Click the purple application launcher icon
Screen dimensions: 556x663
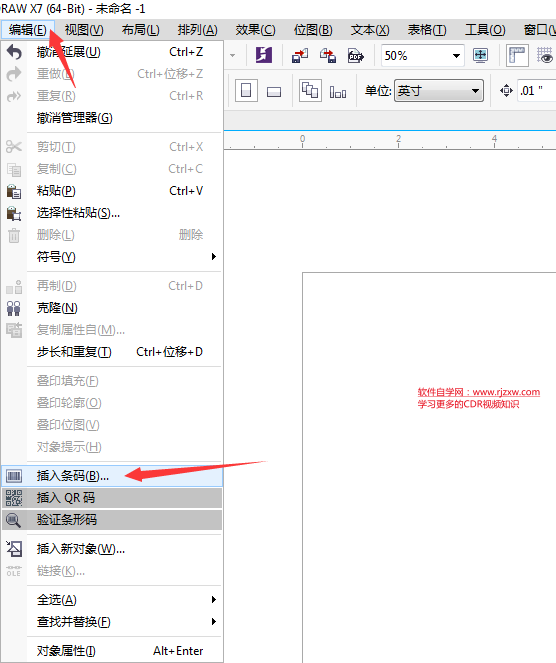(264, 55)
